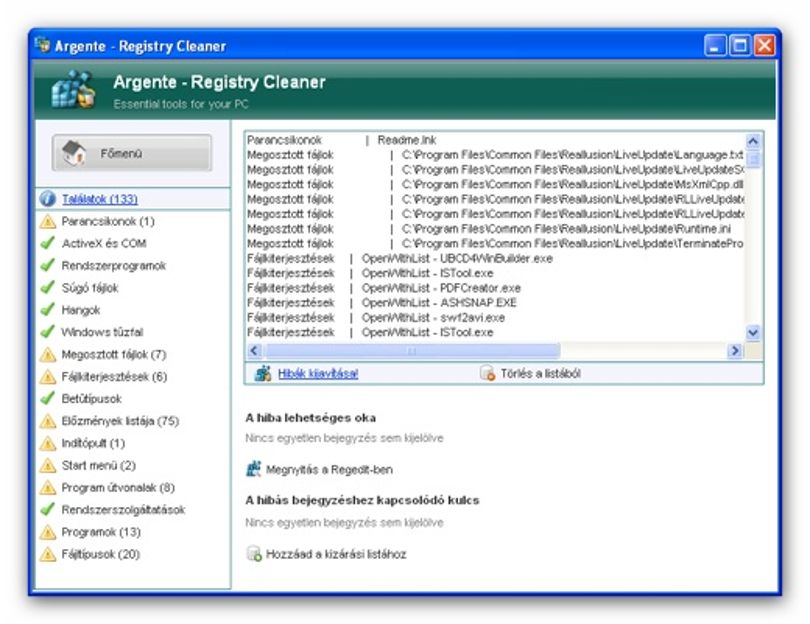Select the Előzmények listája (75) category
Screen dimensions: 810x624
(x=120, y=421)
